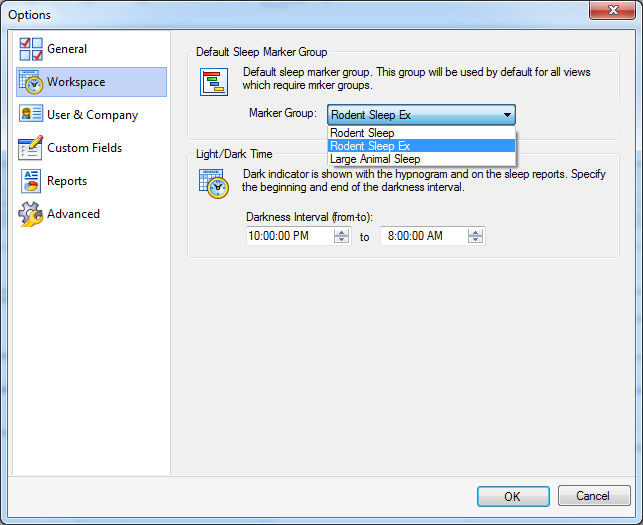Image resolution: width=643 pixels, height=525 pixels.
Task: Click the Darkness Interval (from-to) label
Action: pos(309,217)
